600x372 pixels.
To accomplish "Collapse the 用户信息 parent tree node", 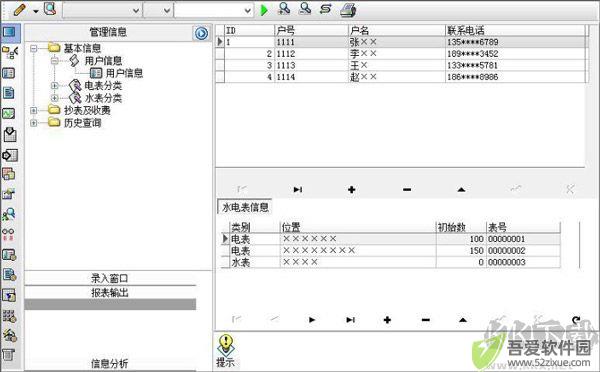I will pyautogui.click(x=54, y=60).
